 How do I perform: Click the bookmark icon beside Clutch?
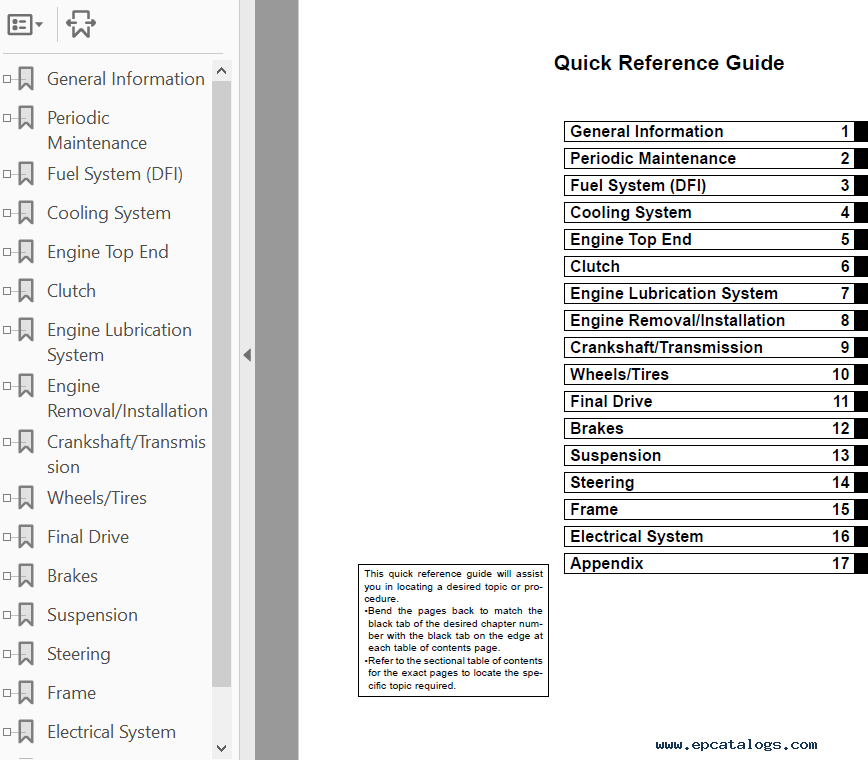point(26,292)
